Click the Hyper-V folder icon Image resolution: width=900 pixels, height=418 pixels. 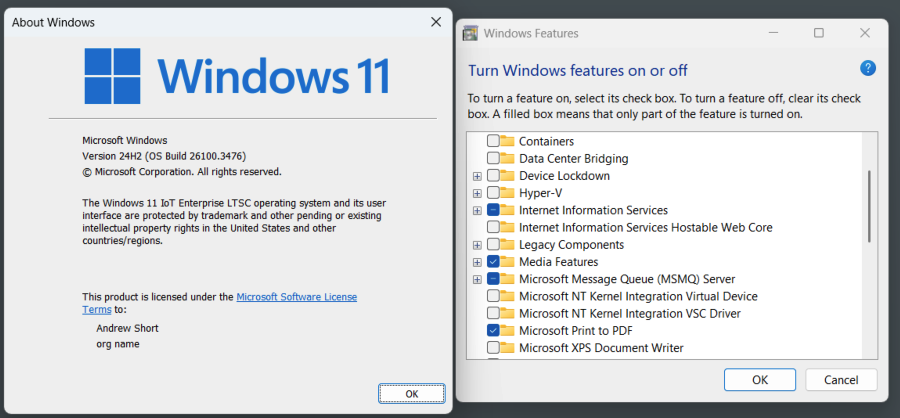(508, 193)
